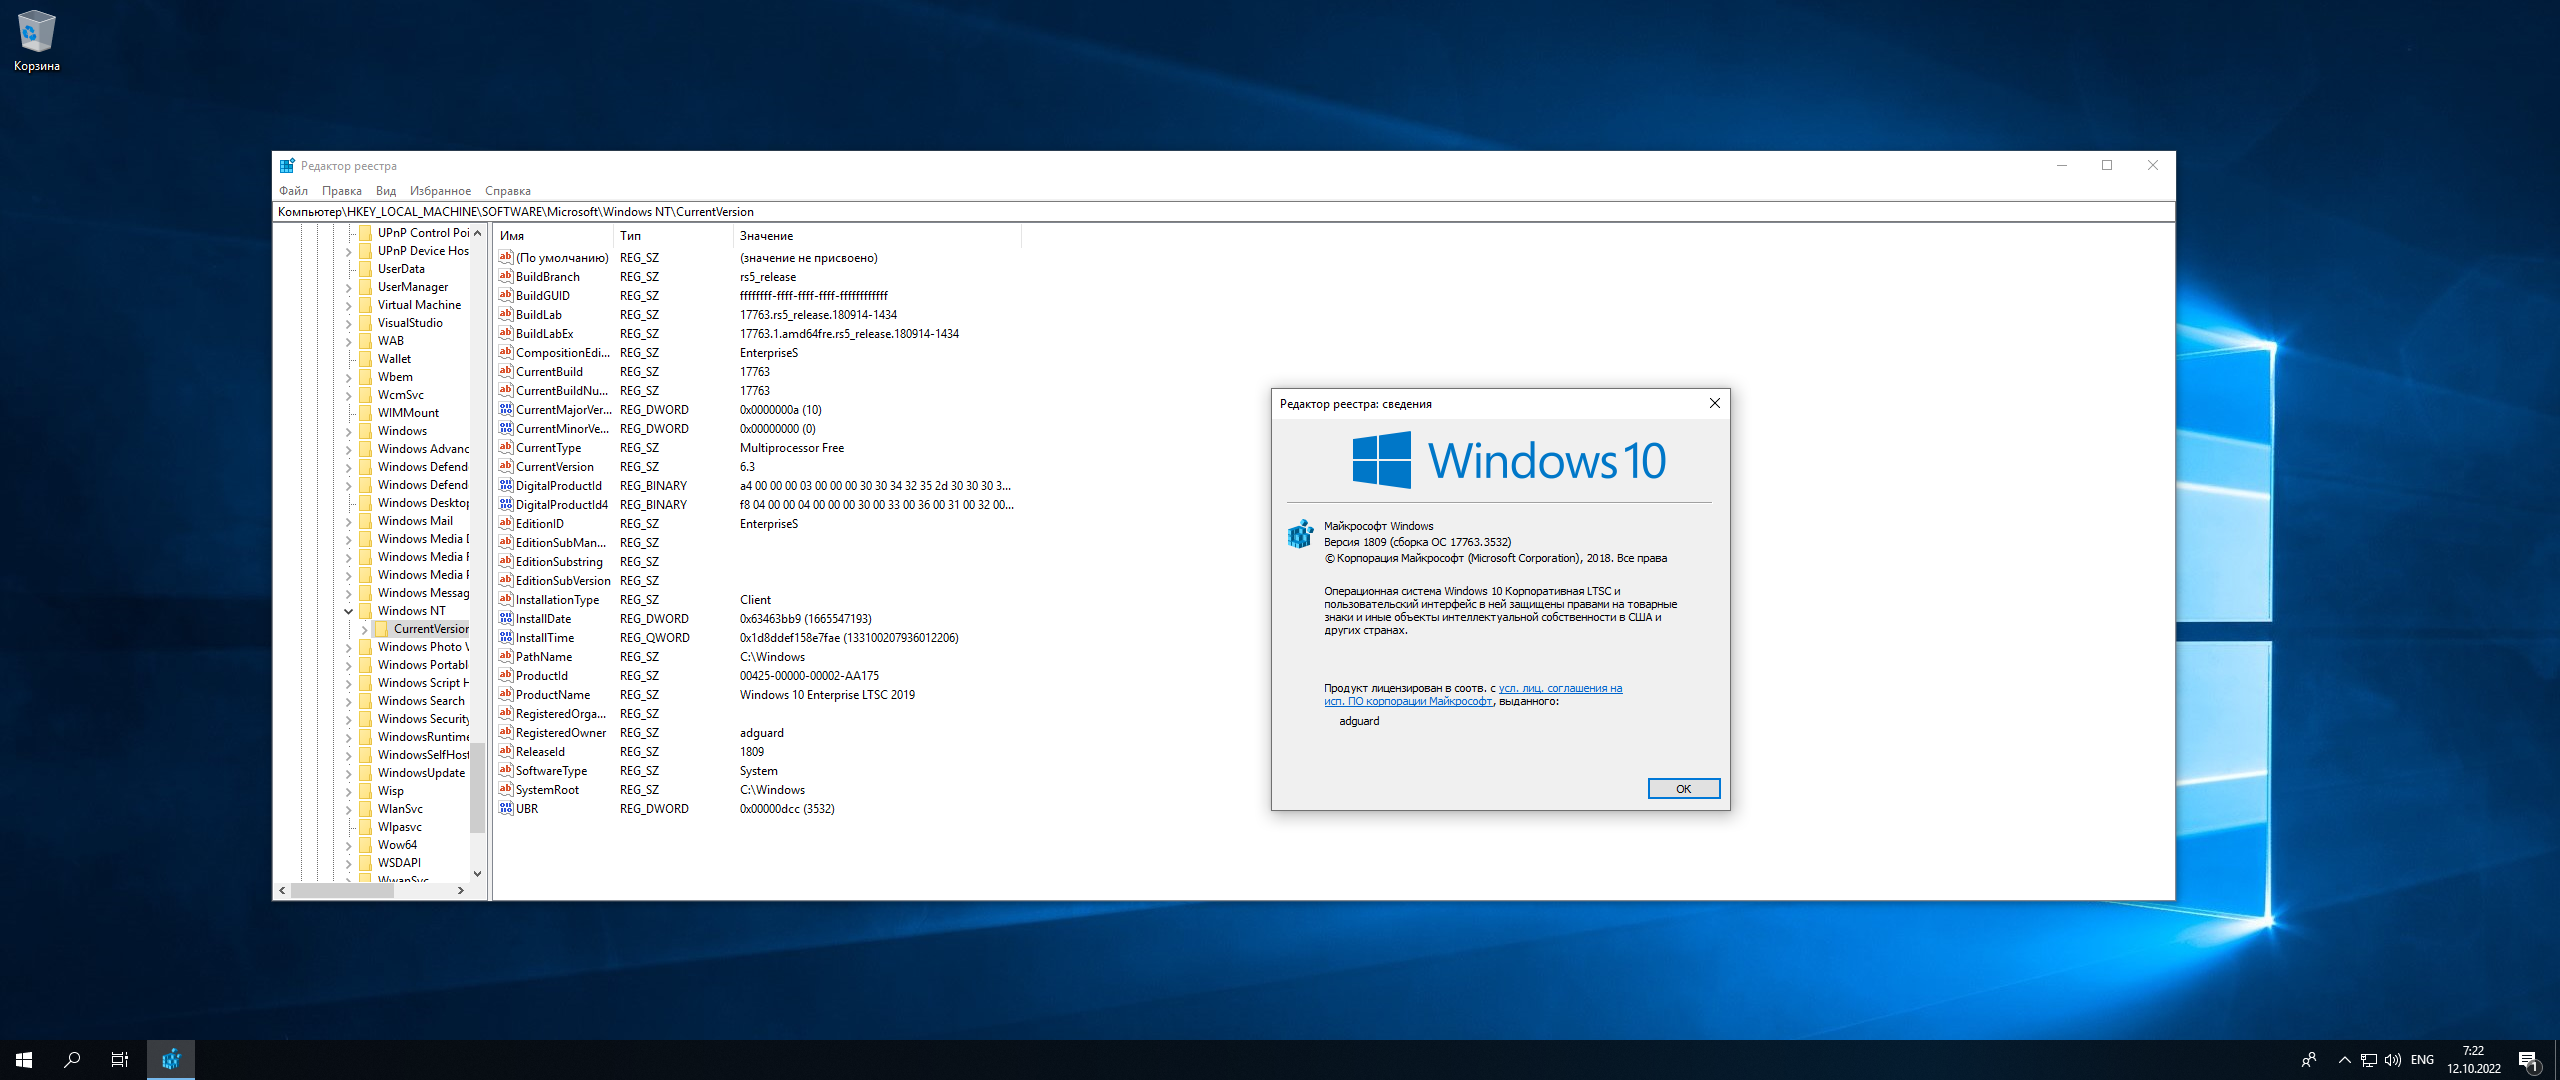Click the Registry Editor title bar icon

click(x=287, y=166)
